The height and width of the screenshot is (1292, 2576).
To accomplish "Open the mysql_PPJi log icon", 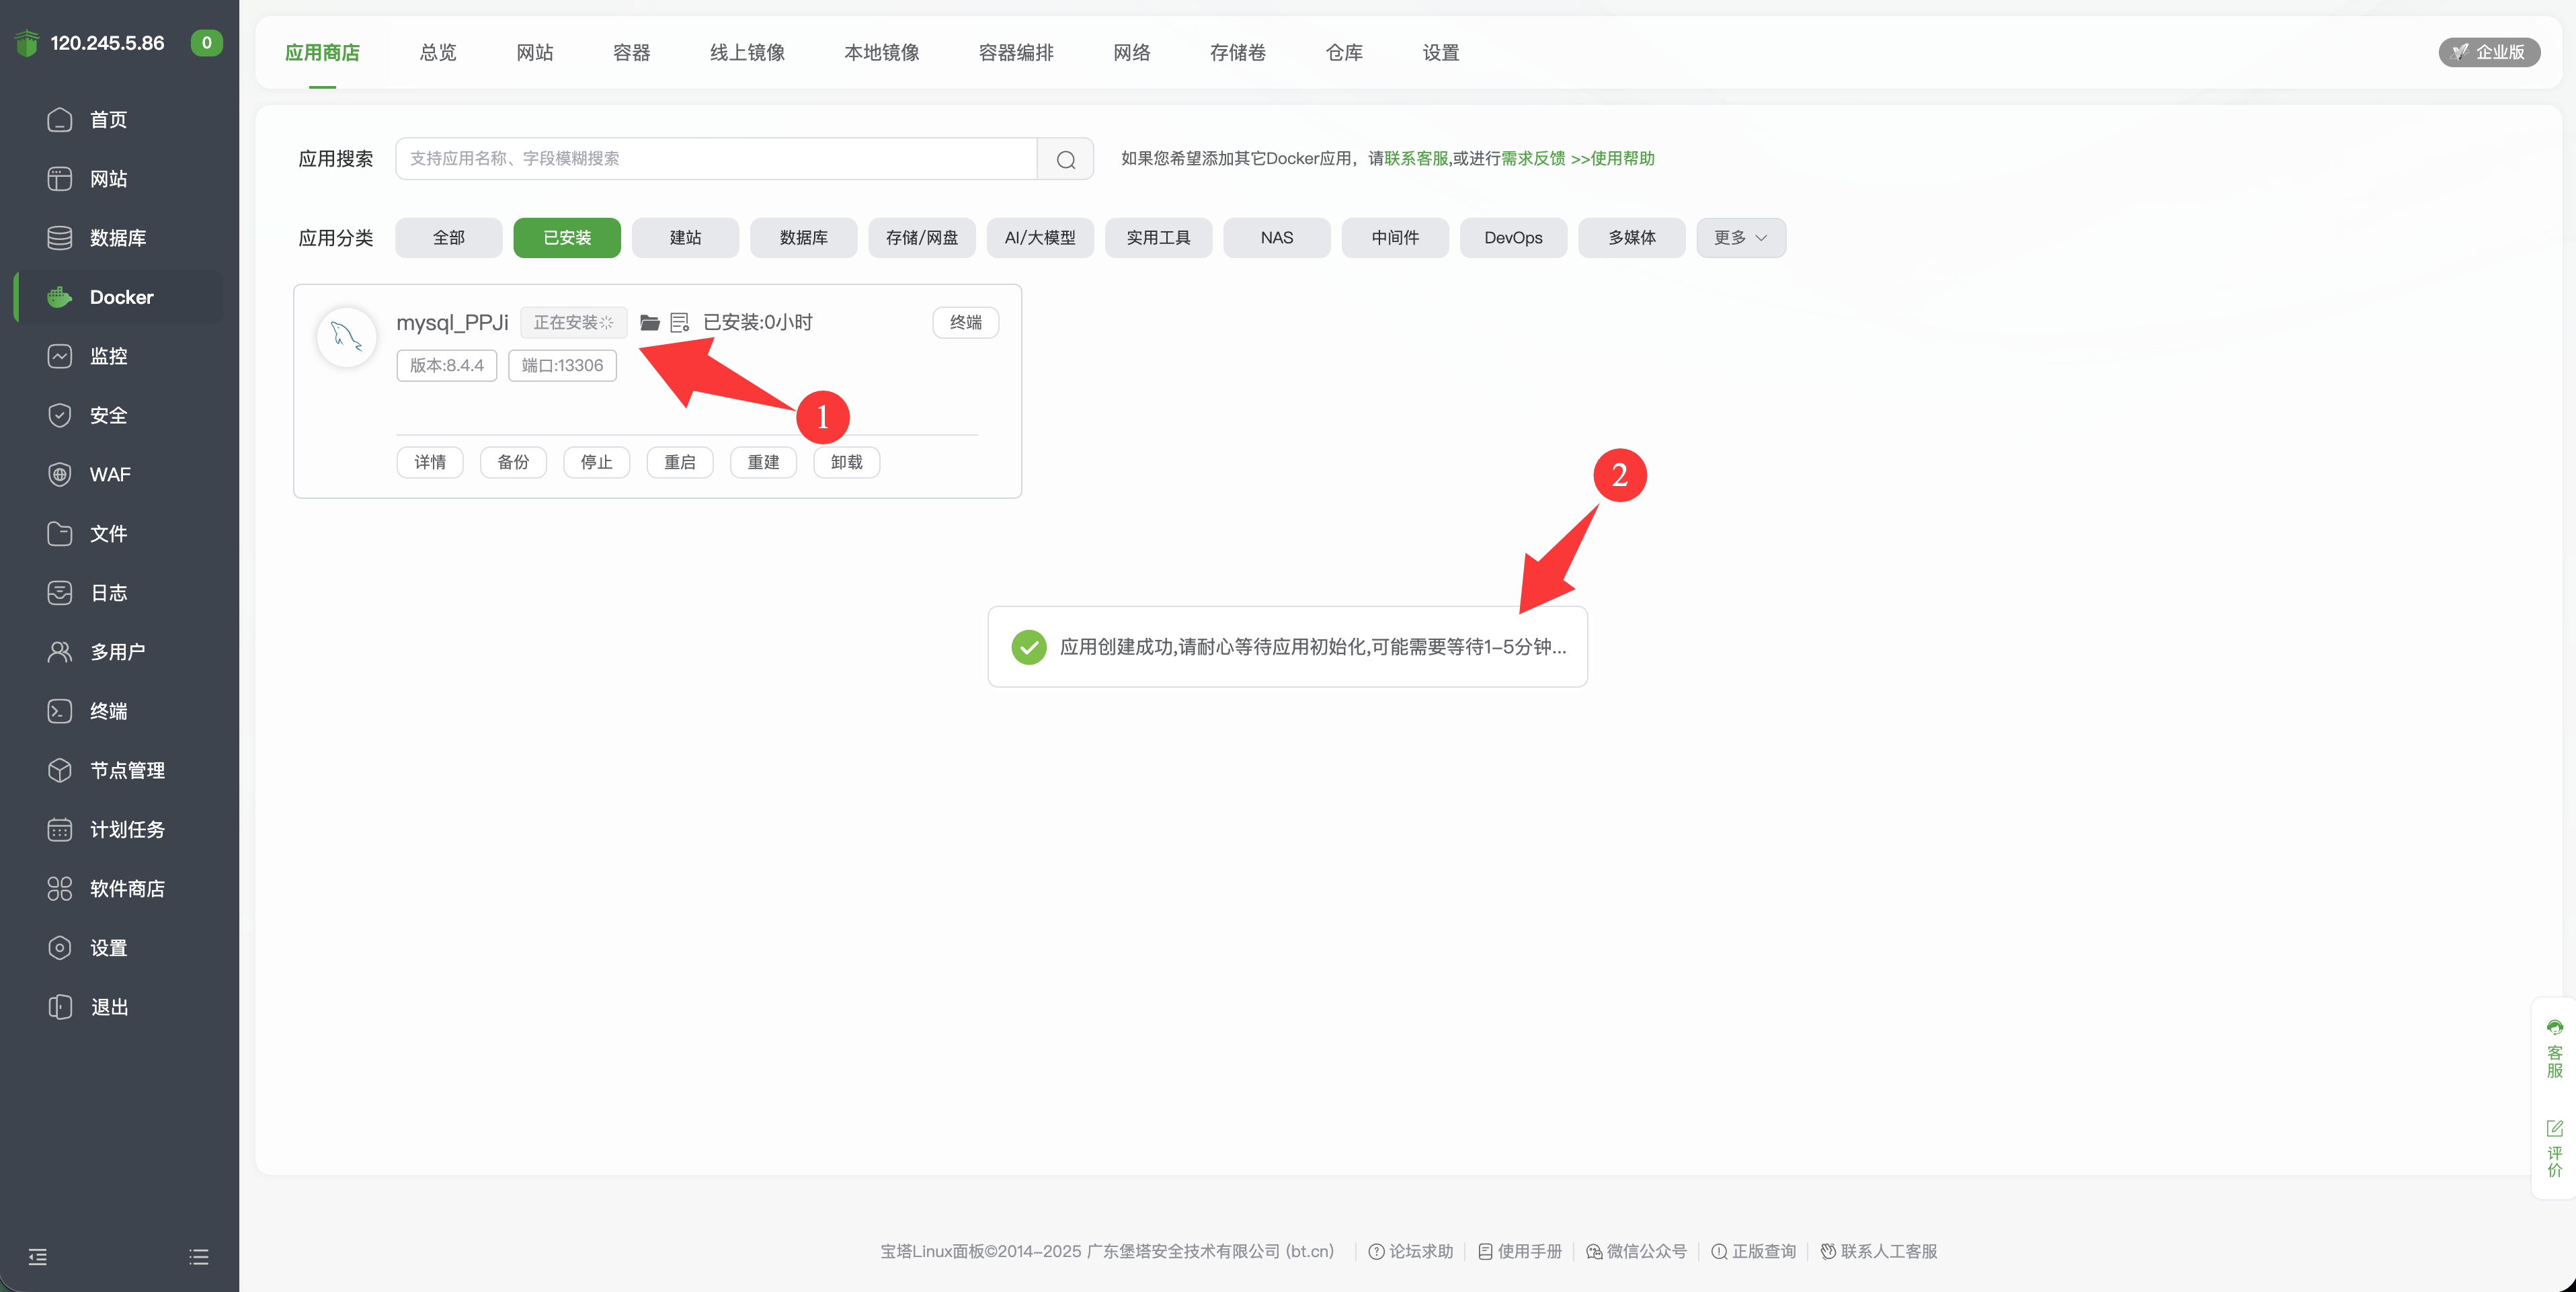I will click(680, 322).
